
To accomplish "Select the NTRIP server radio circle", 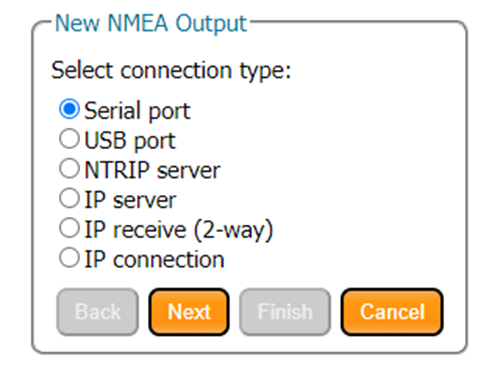I will pyautogui.click(x=69, y=168).
